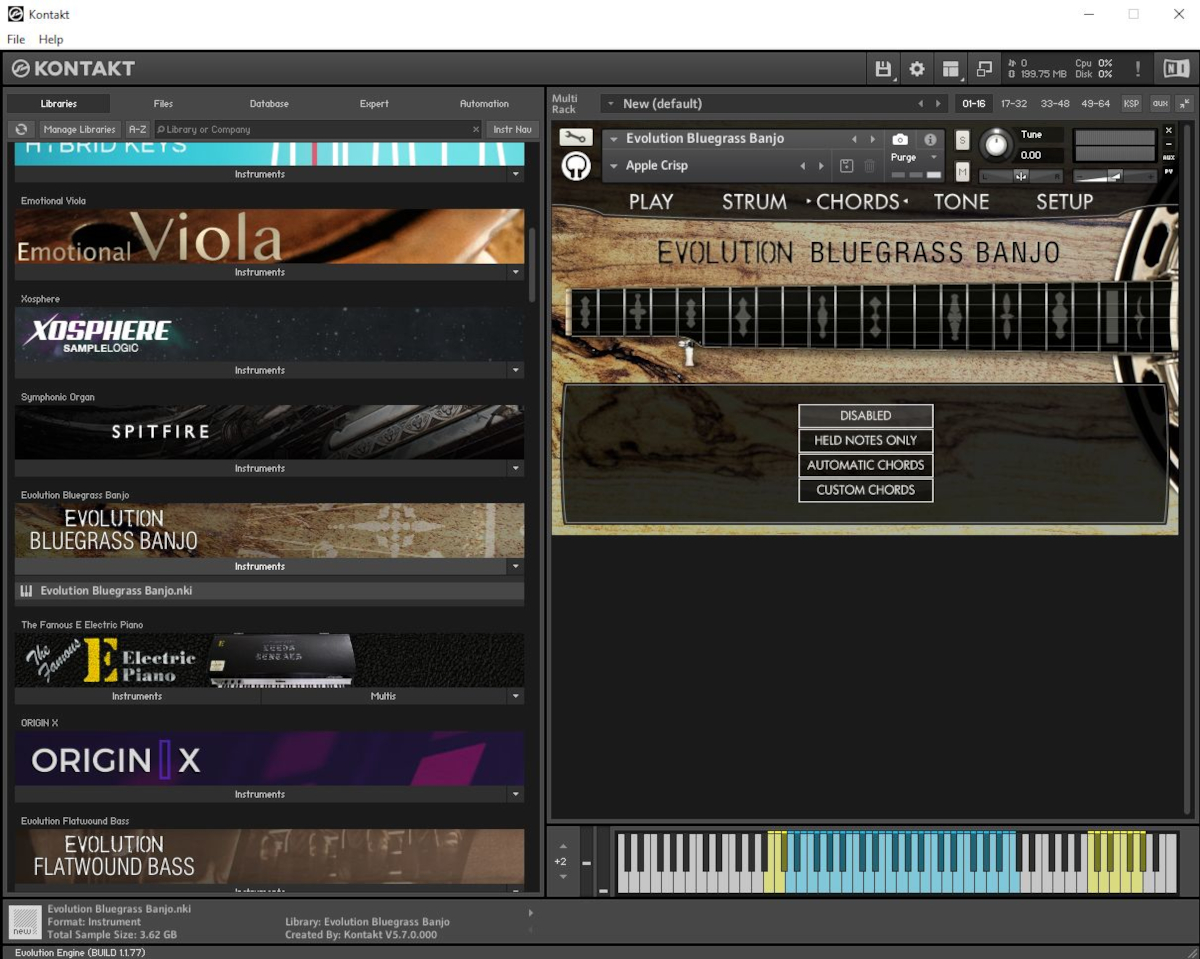Open the TONE page of the banjo

[961, 201]
